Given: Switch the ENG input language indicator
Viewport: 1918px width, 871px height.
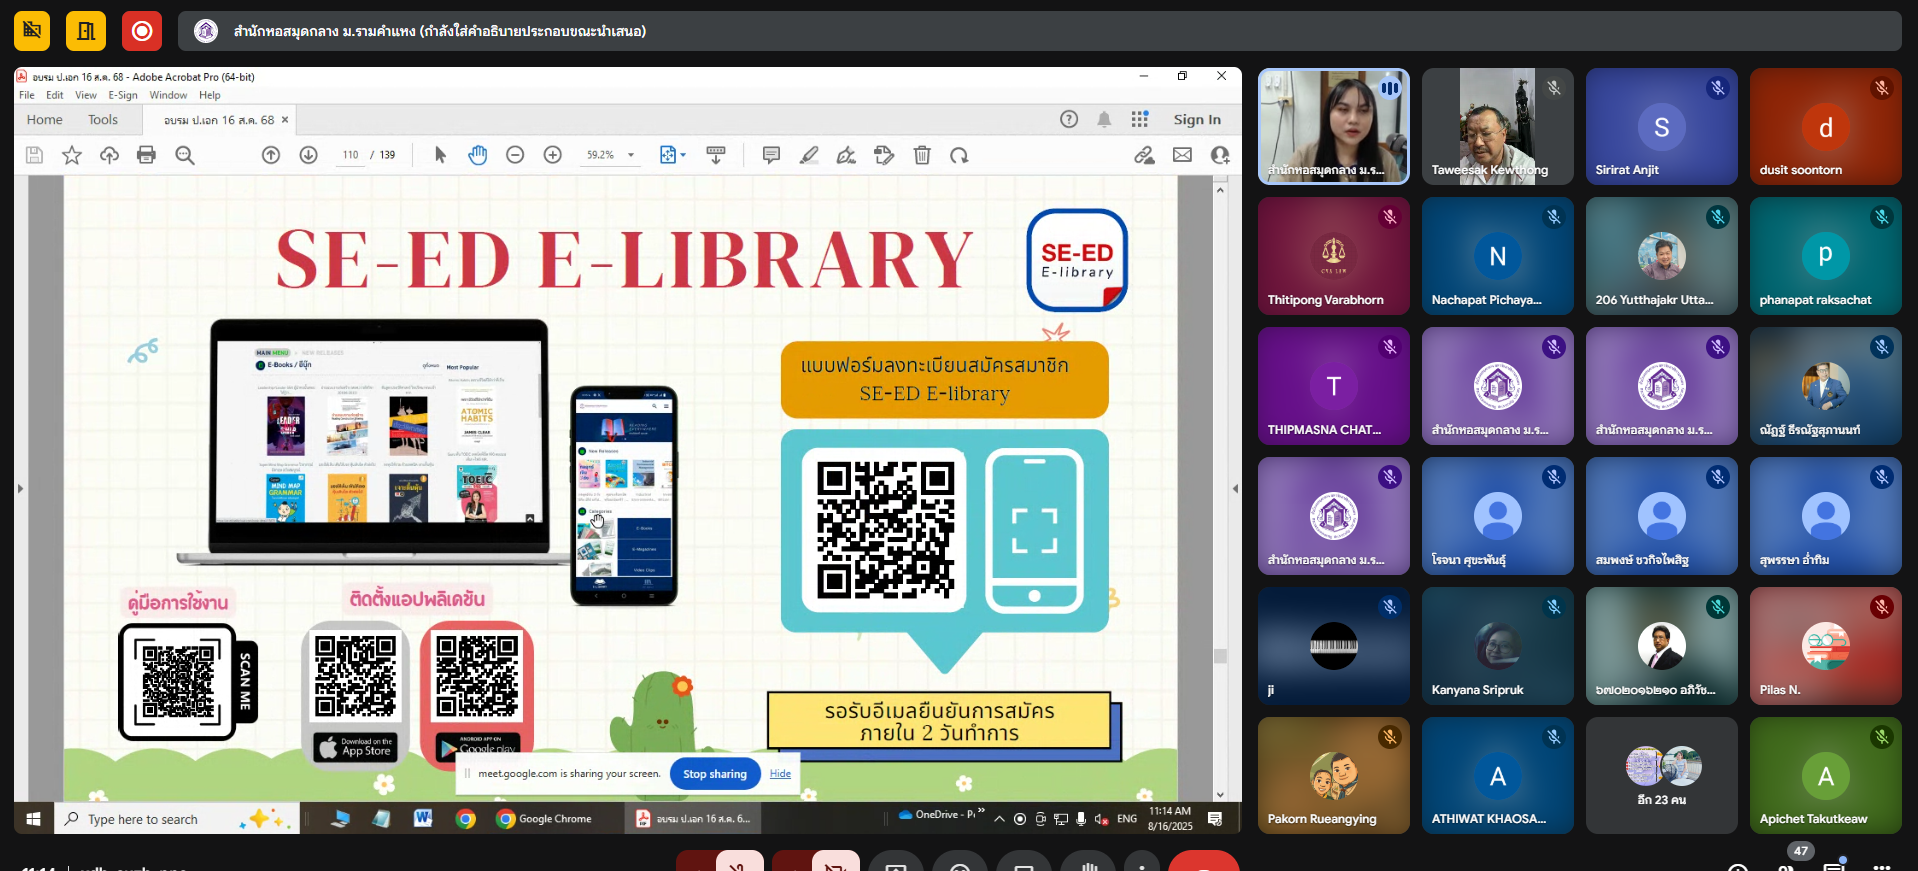Looking at the screenshot, I should (x=1127, y=819).
